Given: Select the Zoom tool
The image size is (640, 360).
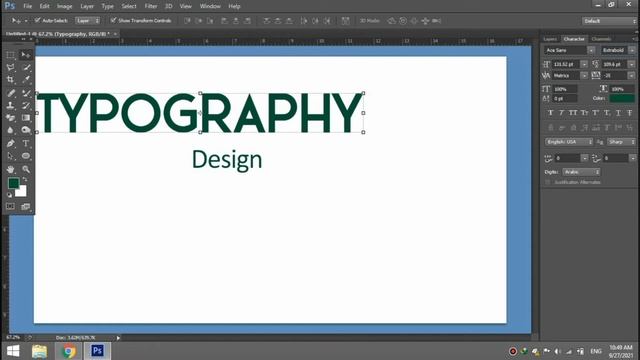Looking at the screenshot, I should coord(26,169).
